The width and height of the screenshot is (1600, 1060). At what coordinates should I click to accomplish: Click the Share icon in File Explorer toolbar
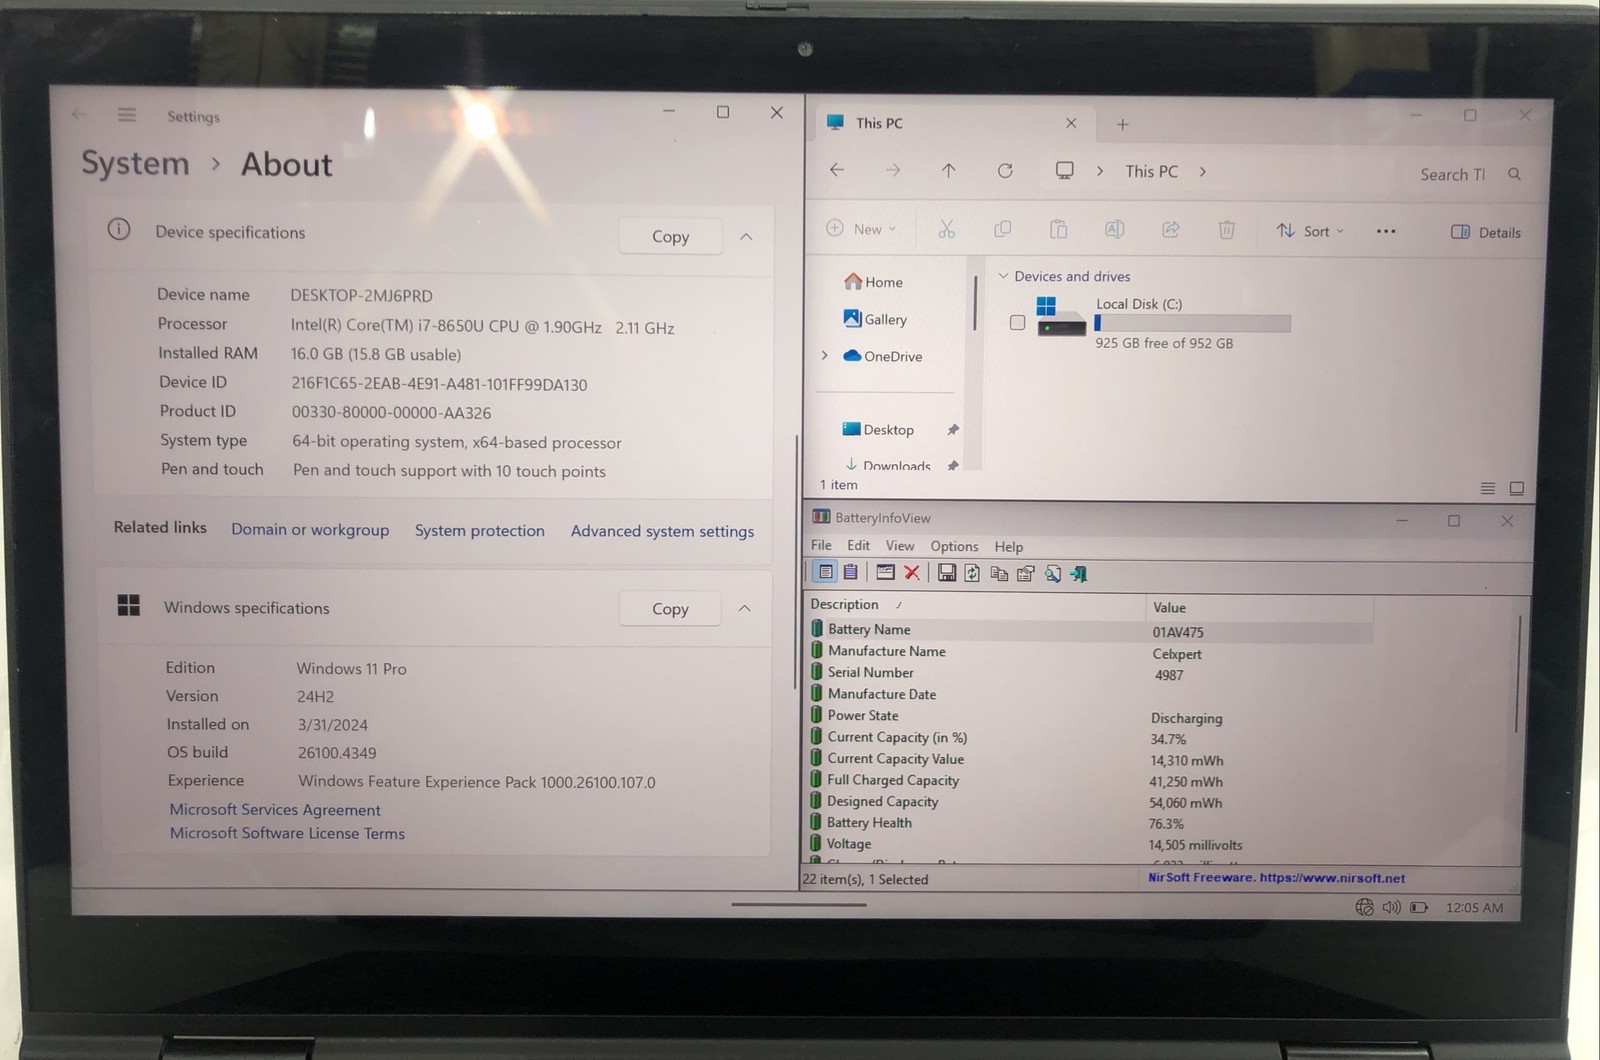[1170, 230]
